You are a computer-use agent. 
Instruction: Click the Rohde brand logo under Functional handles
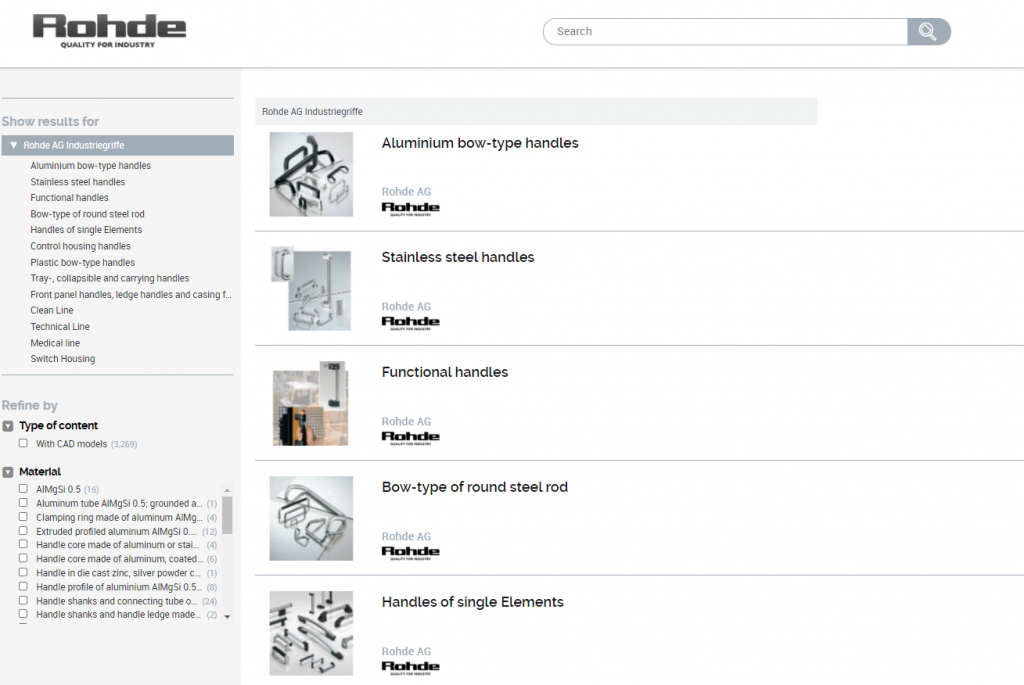pos(410,437)
